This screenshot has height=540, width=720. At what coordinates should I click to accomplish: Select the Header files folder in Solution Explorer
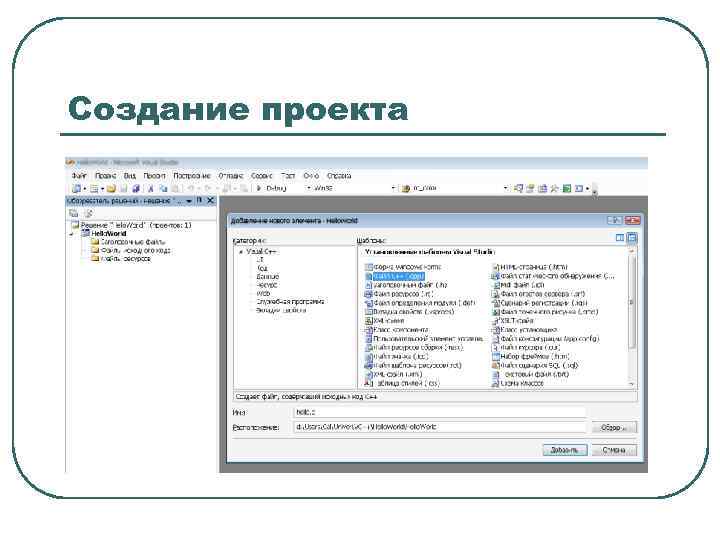point(128,242)
